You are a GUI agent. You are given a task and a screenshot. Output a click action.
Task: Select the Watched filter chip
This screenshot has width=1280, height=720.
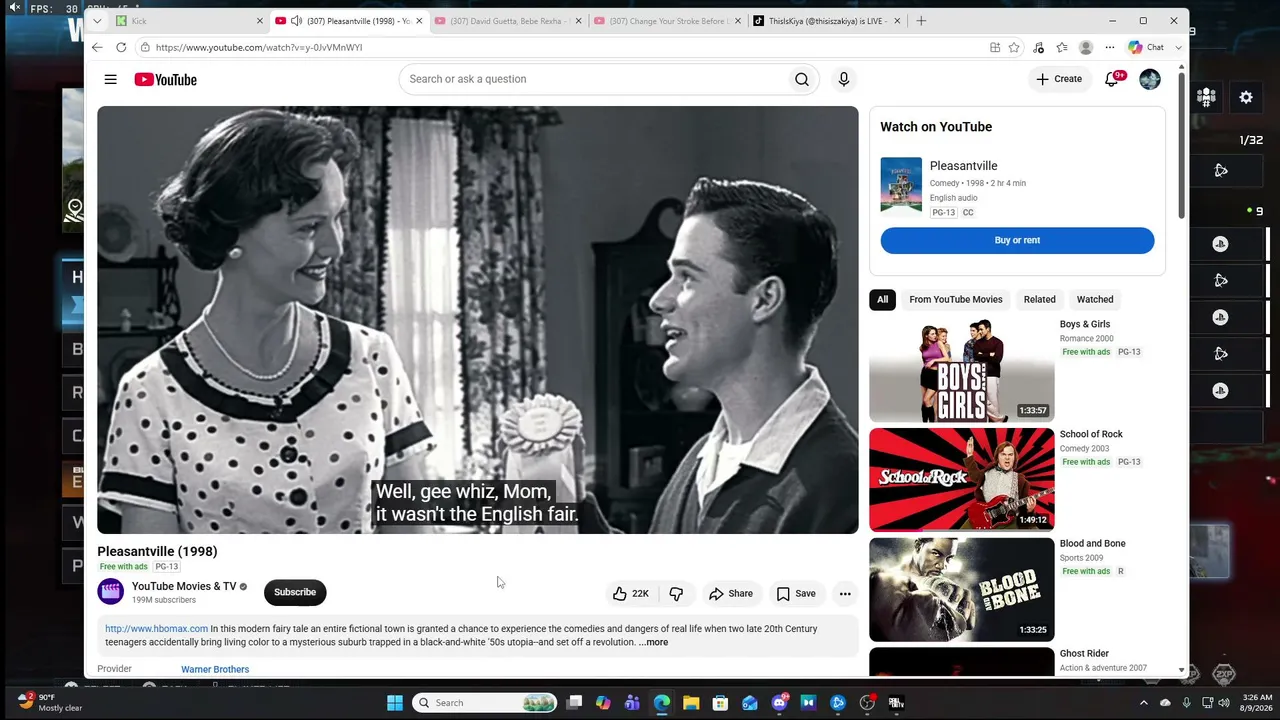(1095, 299)
